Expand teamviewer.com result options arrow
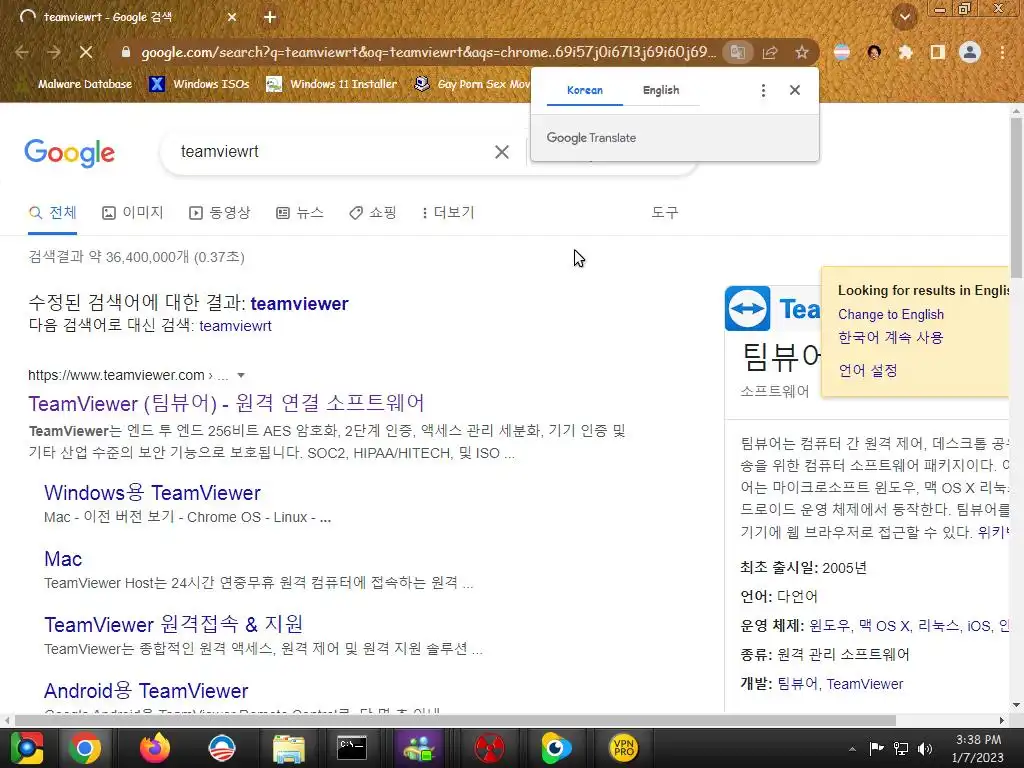The height and width of the screenshot is (768, 1024). point(241,376)
